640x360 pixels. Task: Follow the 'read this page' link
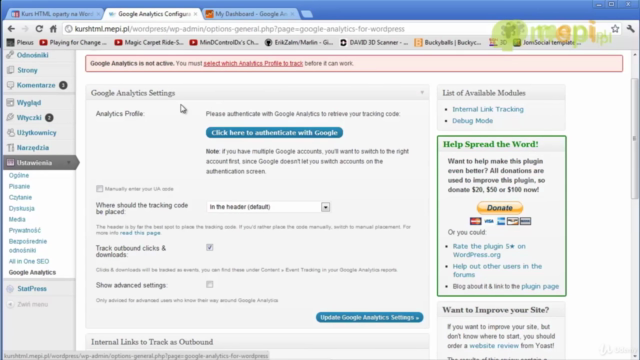tap(140, 233)
